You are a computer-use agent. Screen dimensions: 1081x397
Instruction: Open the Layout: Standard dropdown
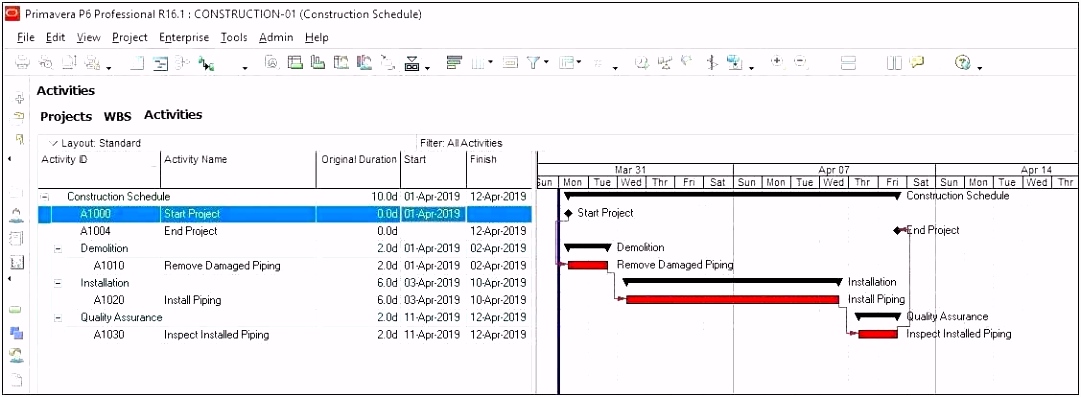[x=95, y=143]
